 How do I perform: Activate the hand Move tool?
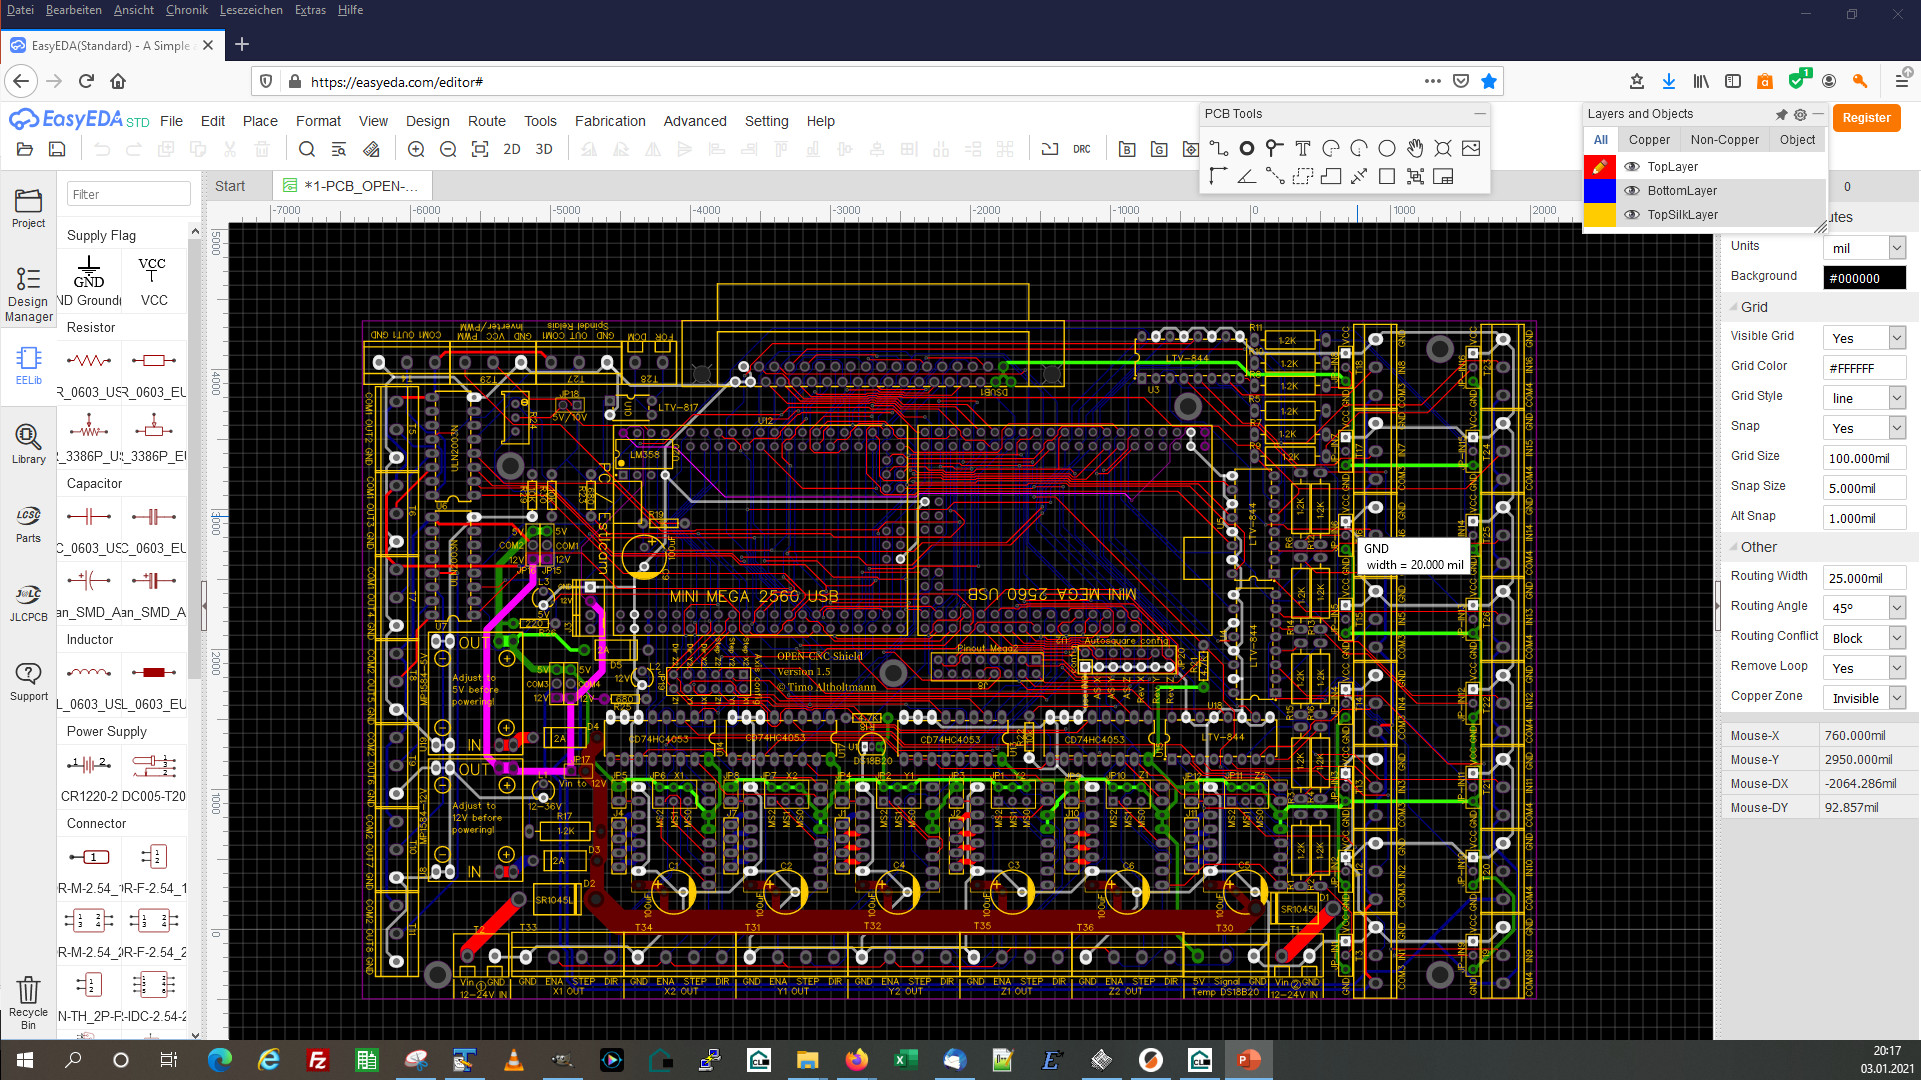click(x=1414, y=148)
